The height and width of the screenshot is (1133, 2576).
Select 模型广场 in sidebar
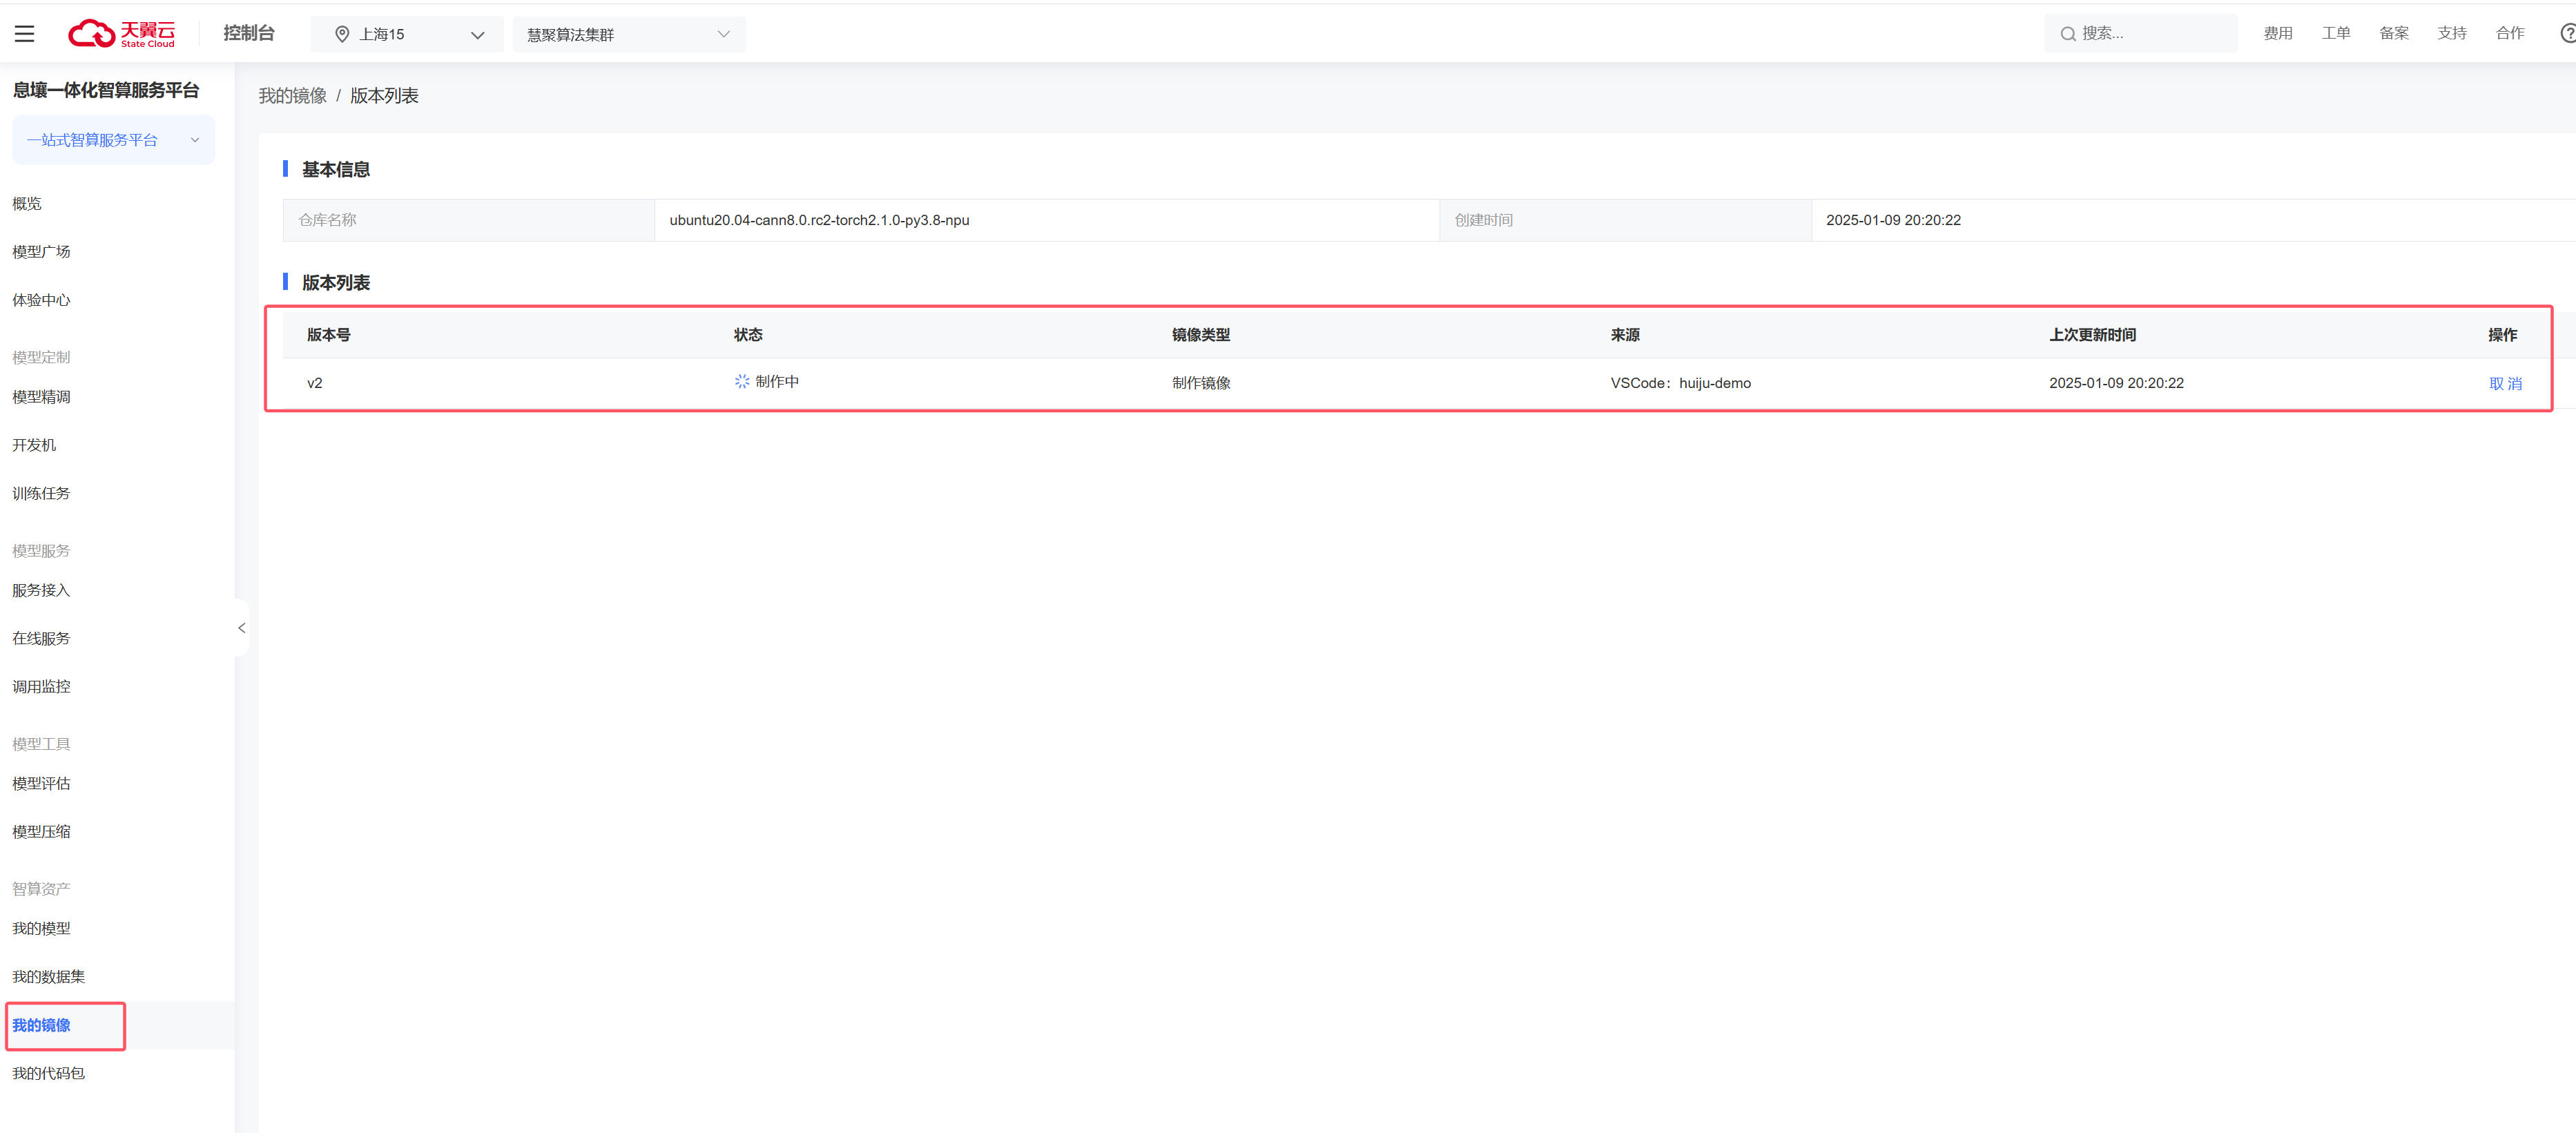pyautogui.click(x=41, y=252)
